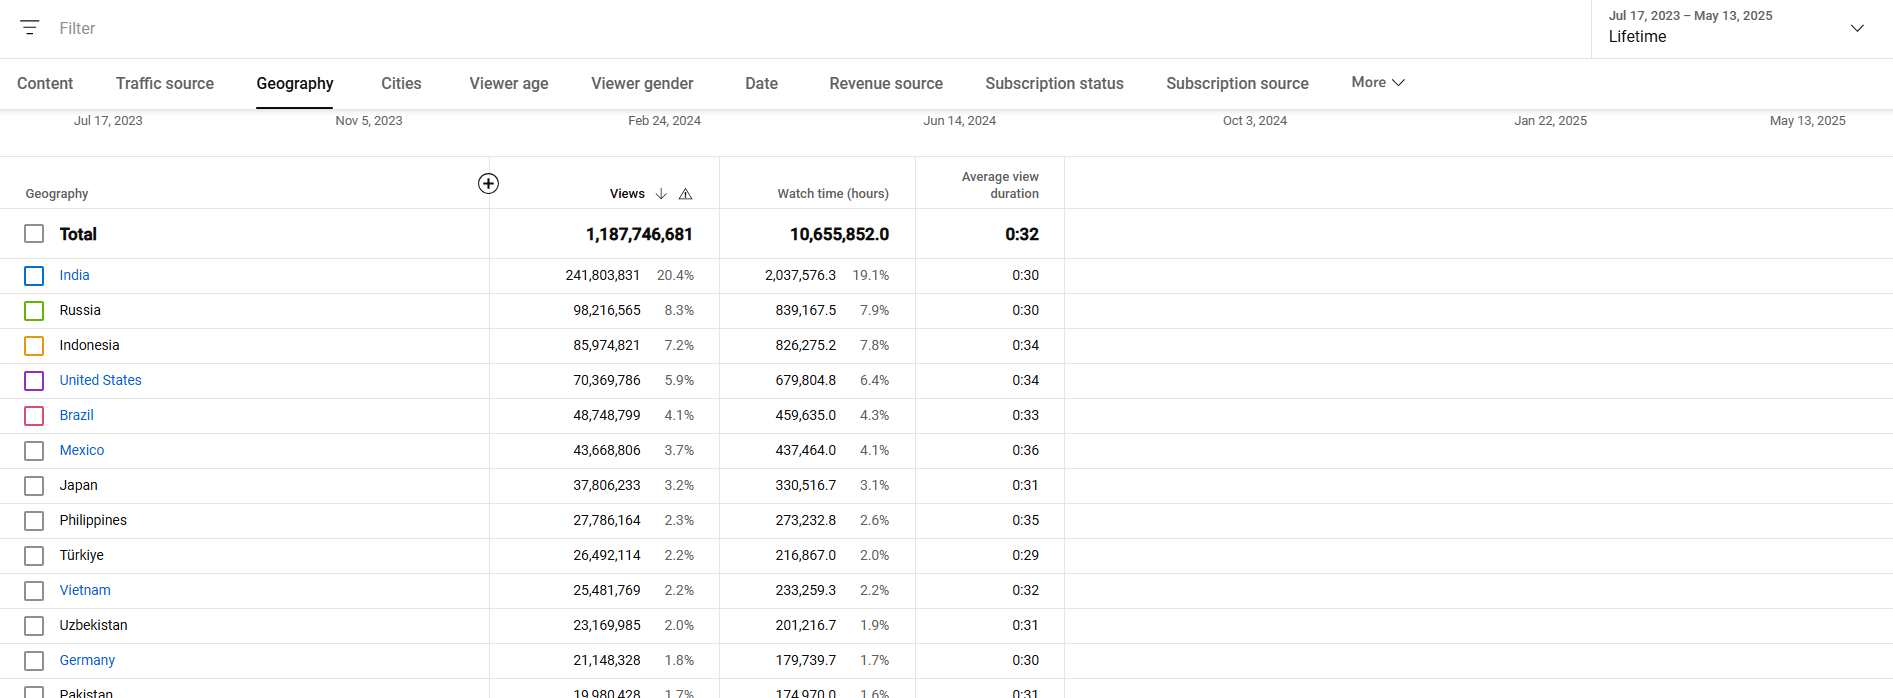Toggle the United States row checkbox
Image resolution: width=1893 pixels, height=698 pixels.
click(34, 381)
